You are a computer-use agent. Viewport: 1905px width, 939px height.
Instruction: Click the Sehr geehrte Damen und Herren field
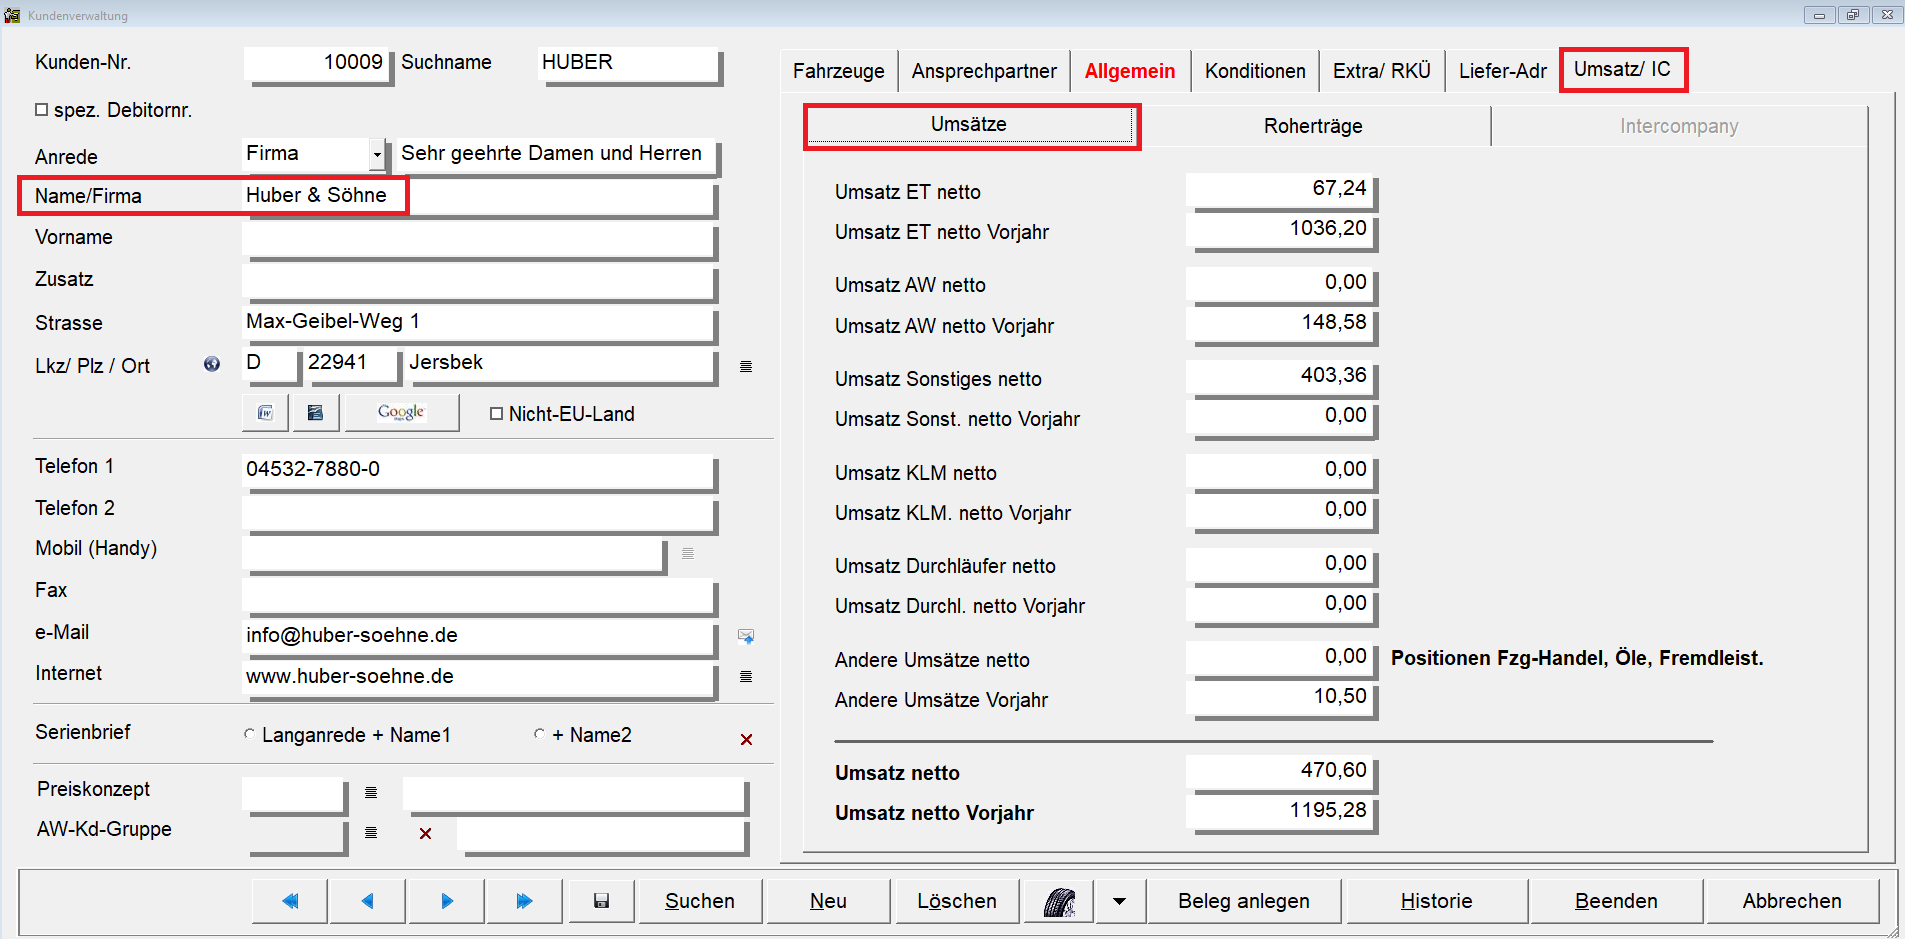click(556, 154)
